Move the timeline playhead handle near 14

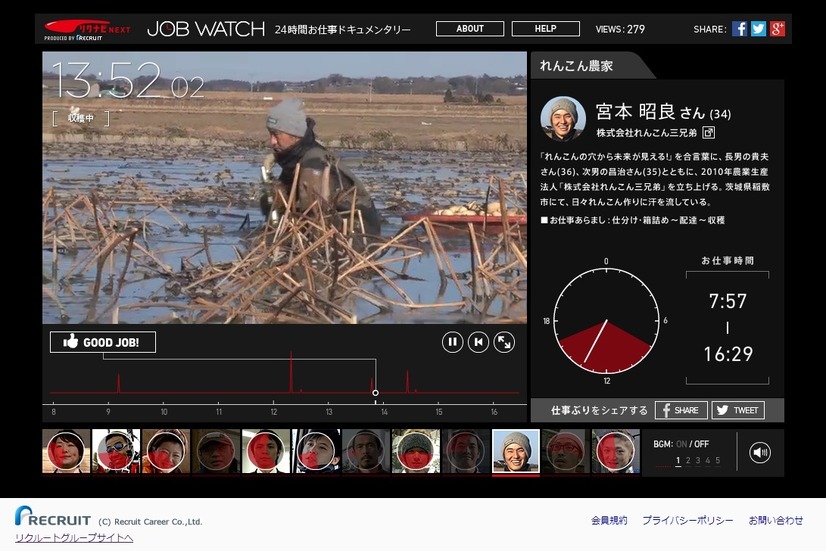coord(375,393)
